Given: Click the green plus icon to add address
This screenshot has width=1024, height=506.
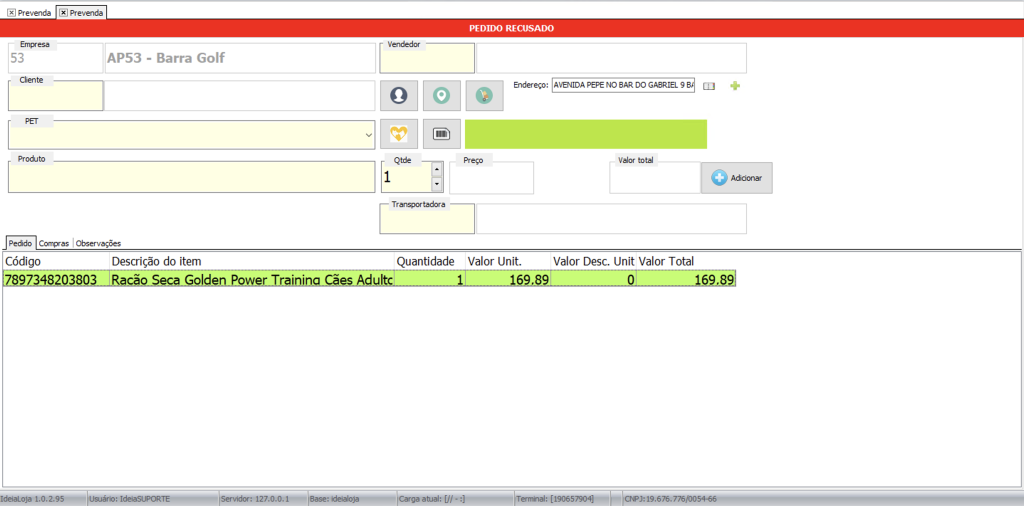Looking at the screenshot, I should (x=735, y=87).
